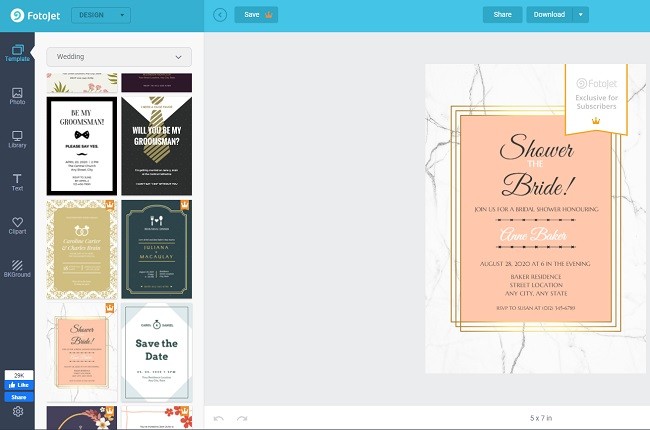Open the Photo panel
Screen dimensions: 650x430
(x=17, y=96)
